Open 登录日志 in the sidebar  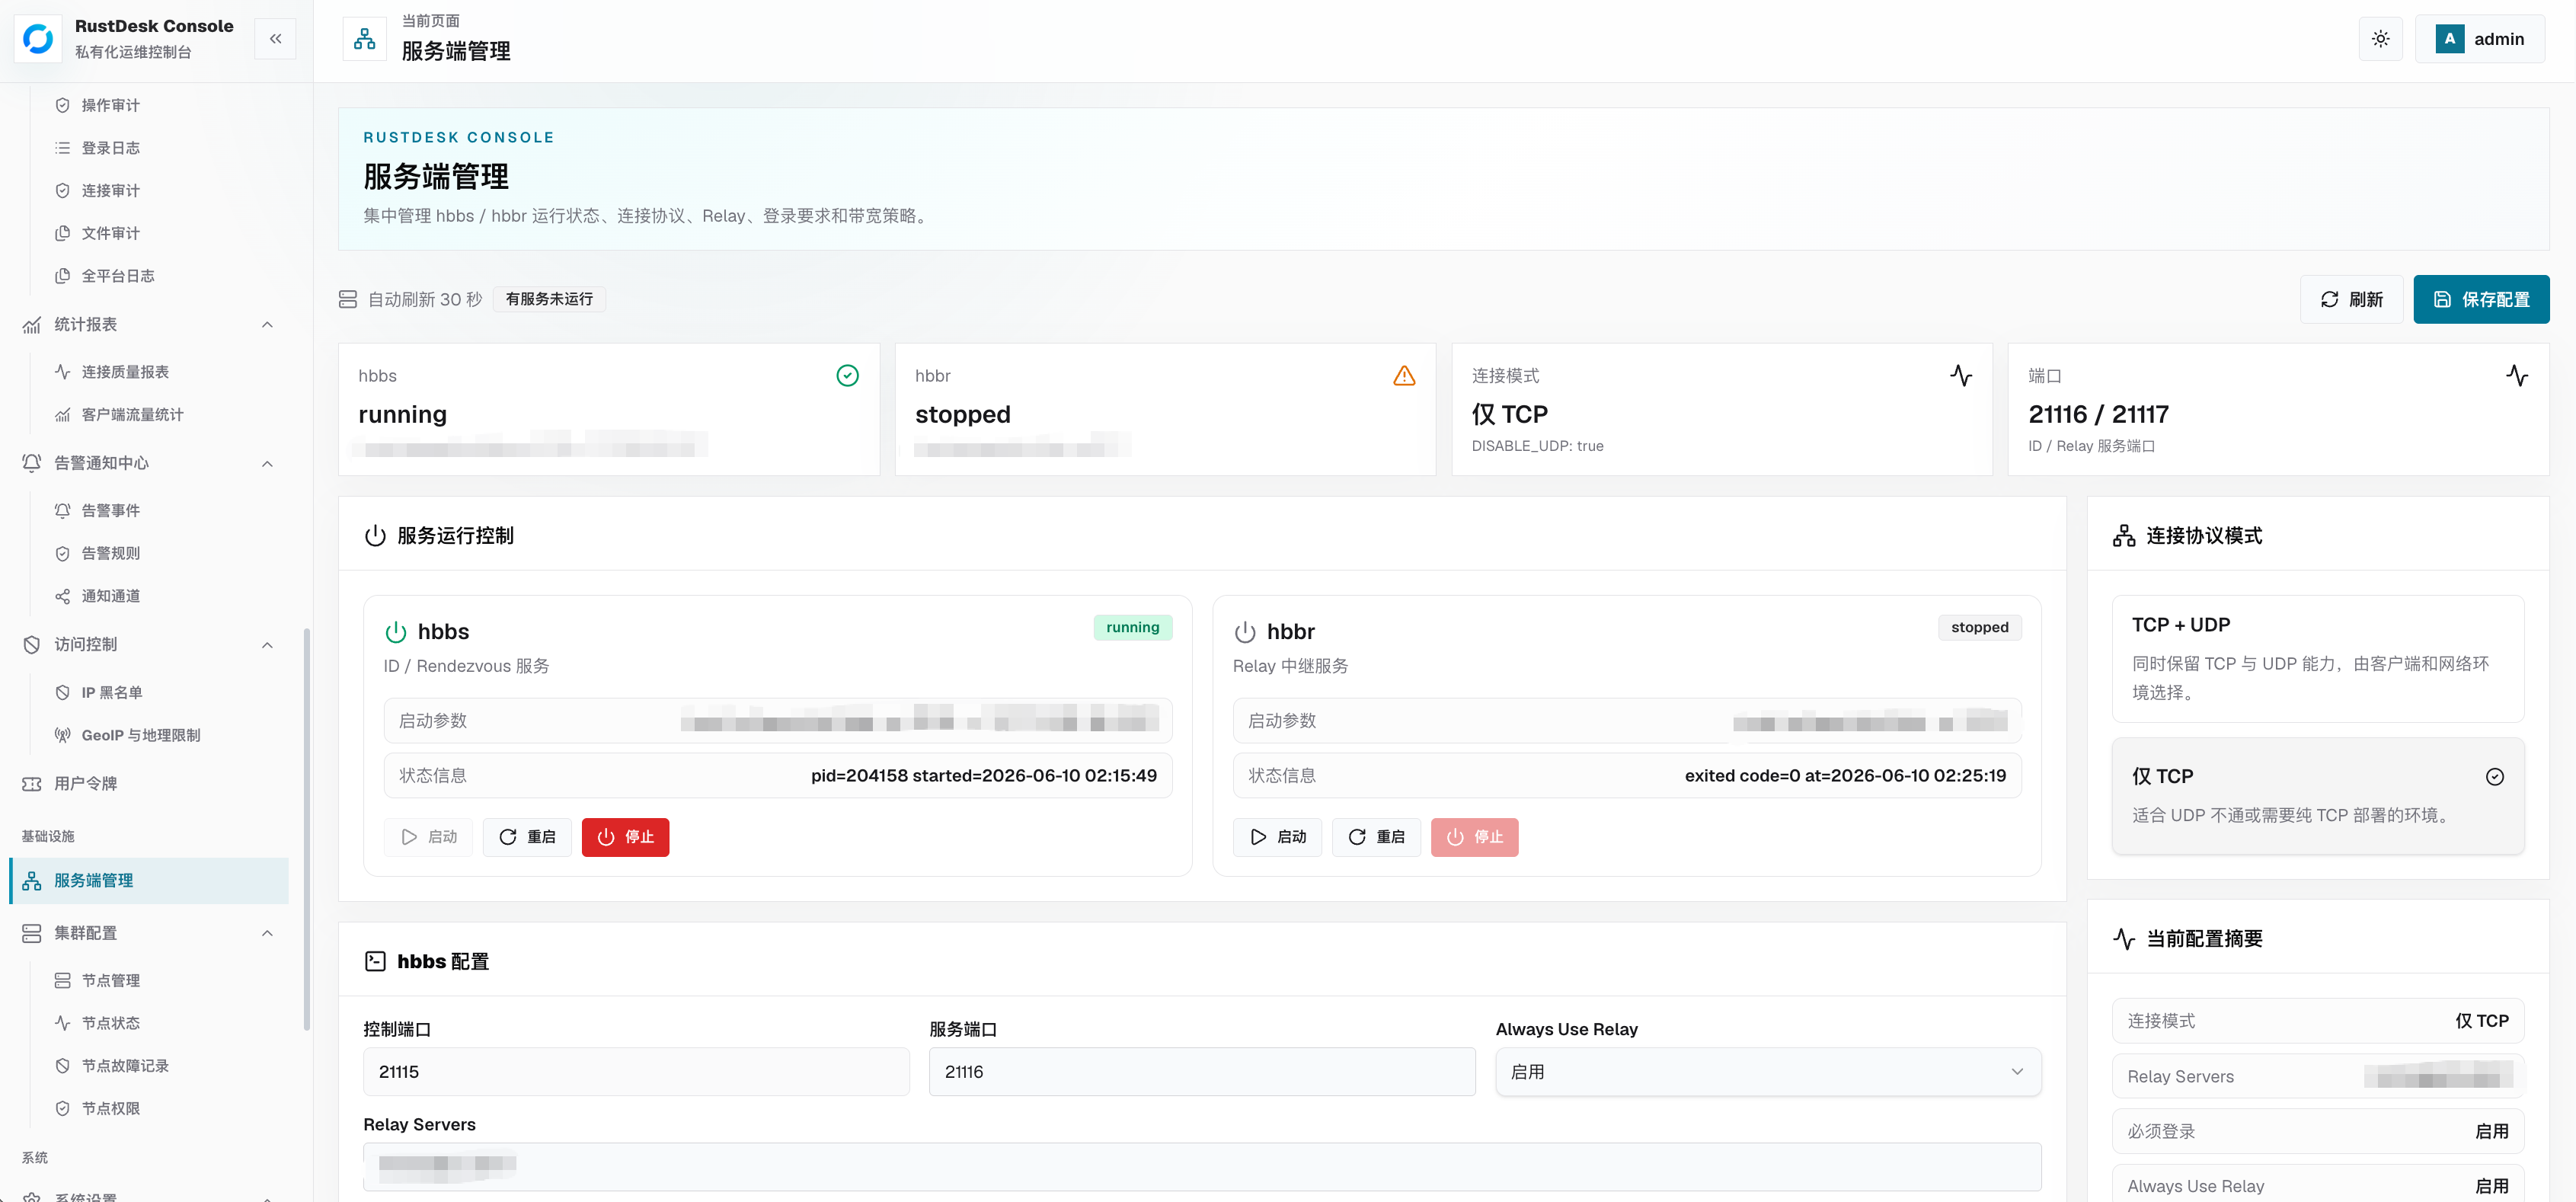pos(111,148)
